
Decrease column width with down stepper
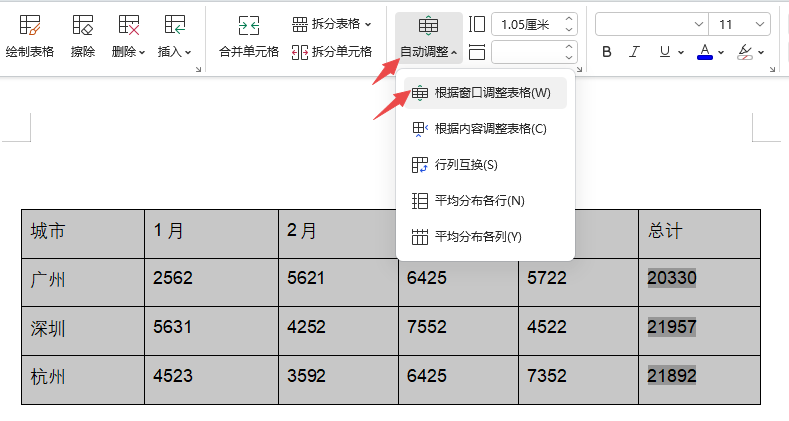(x=569, y=57)
